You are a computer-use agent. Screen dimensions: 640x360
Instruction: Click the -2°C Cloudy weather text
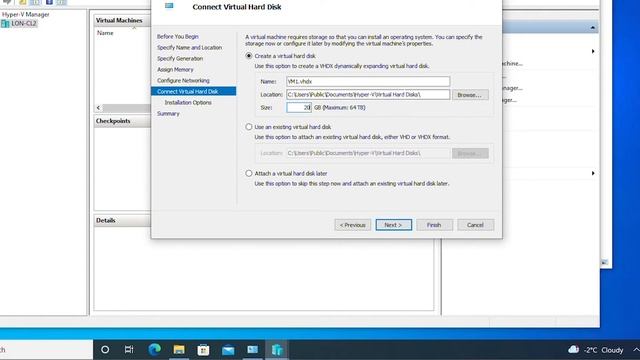tap(603, 350)
